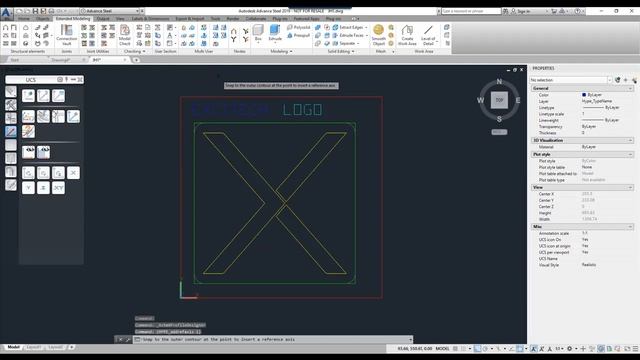Click the second eye view icon in UCS palette
The image size is (640, 360).
[43, 152]
